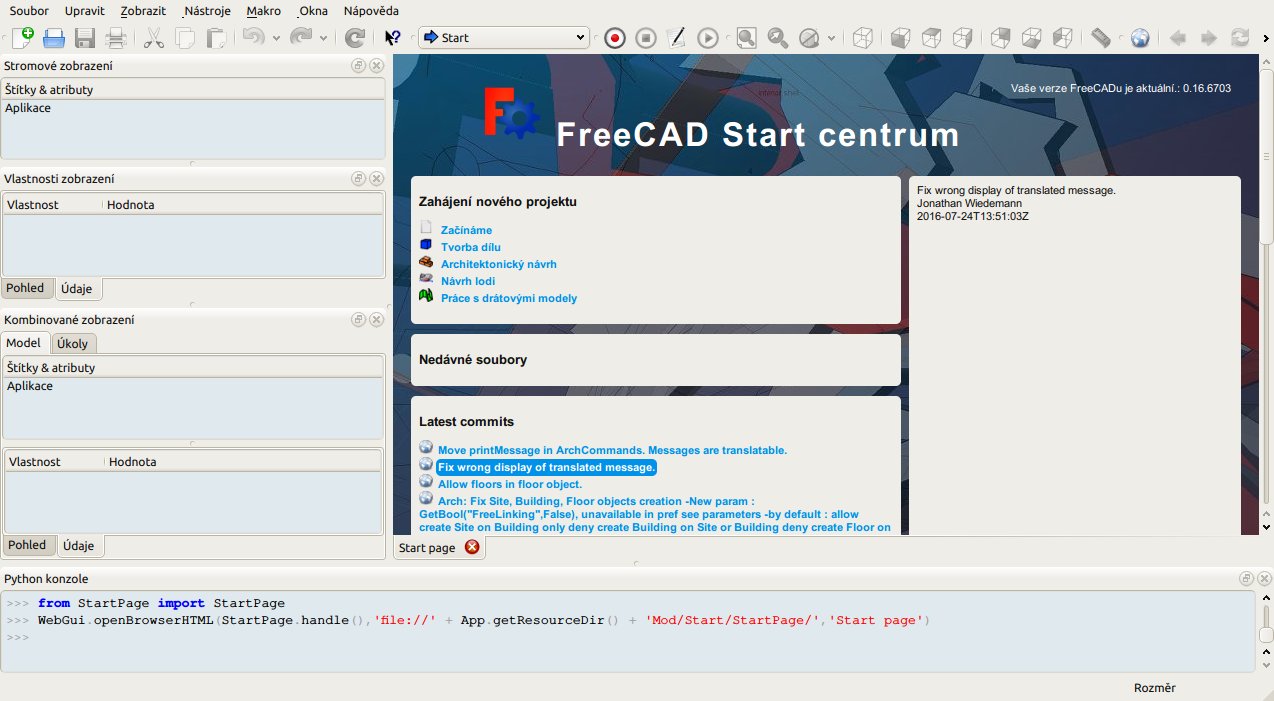Screen dimensions: 1274x701
Task: Set the left view cube icon
Action: pos(1062,38)
